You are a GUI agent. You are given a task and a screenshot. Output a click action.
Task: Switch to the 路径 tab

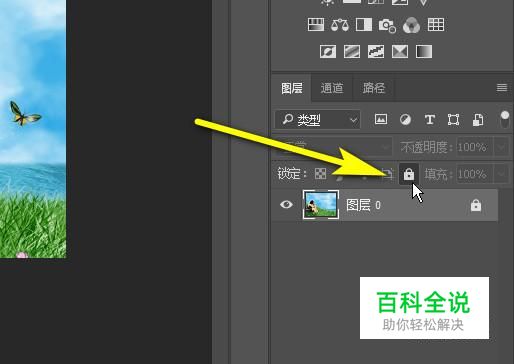(x=374, y=88)
